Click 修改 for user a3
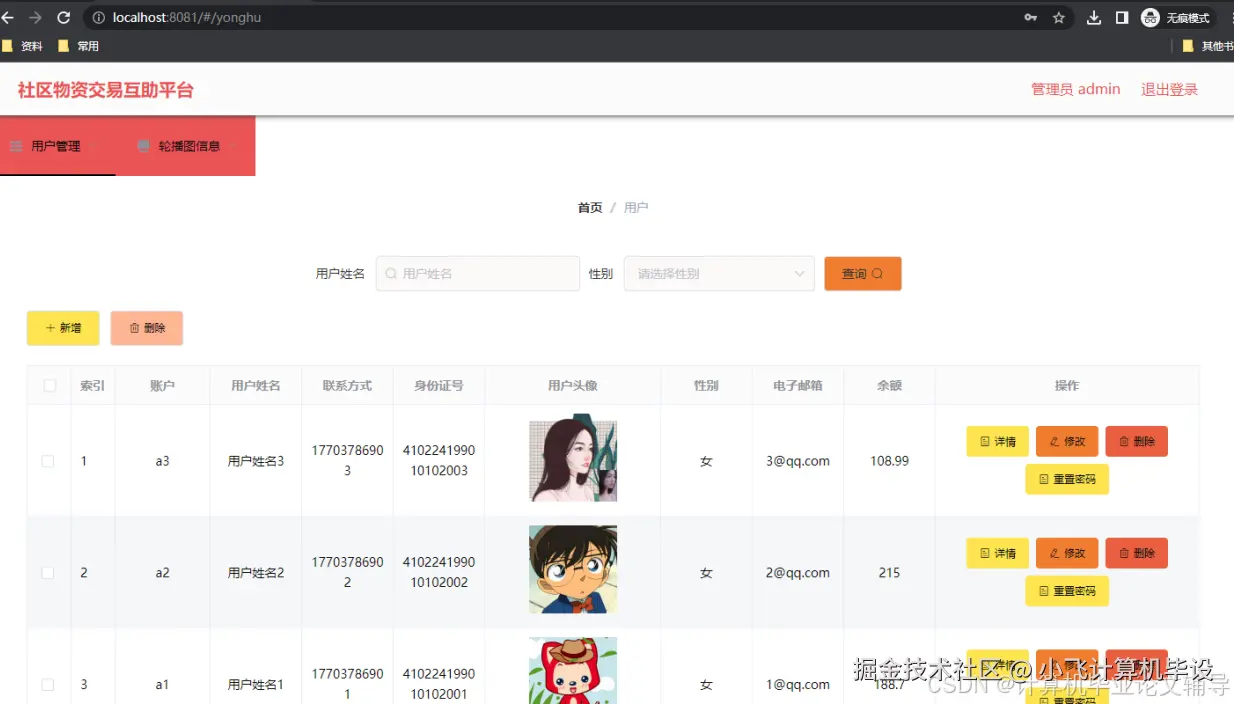The width and height of the screenshot is (1234, 704). [x=1067, y=441]
